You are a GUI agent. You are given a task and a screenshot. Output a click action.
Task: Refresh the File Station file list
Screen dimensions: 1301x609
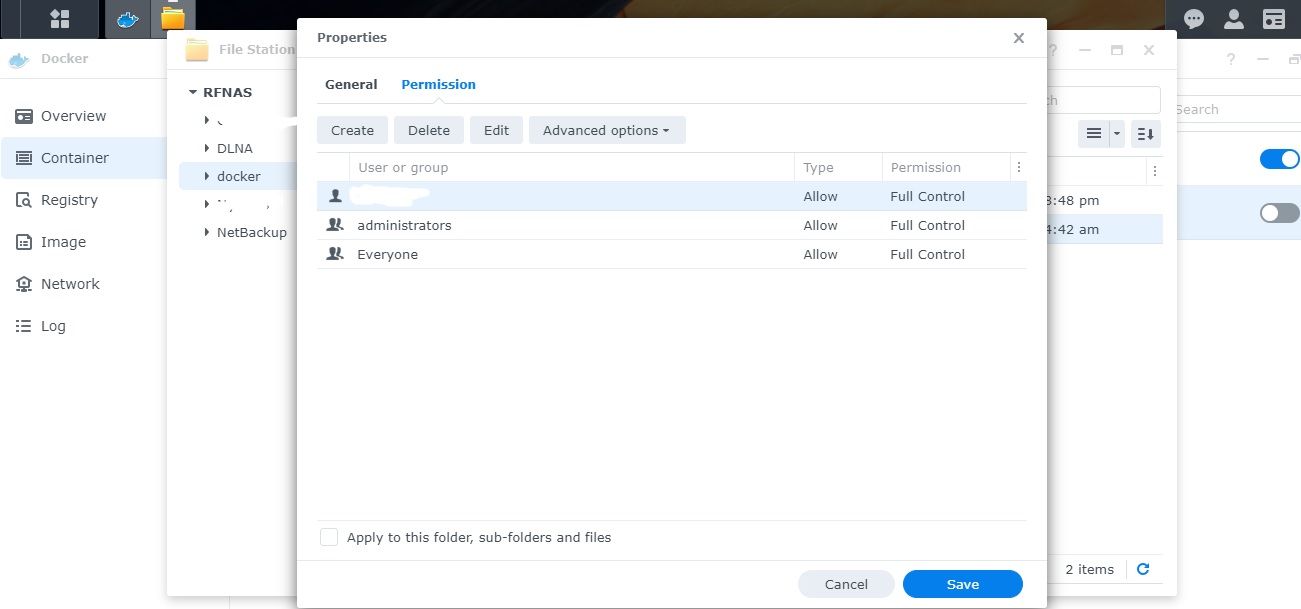[1143, 569]
